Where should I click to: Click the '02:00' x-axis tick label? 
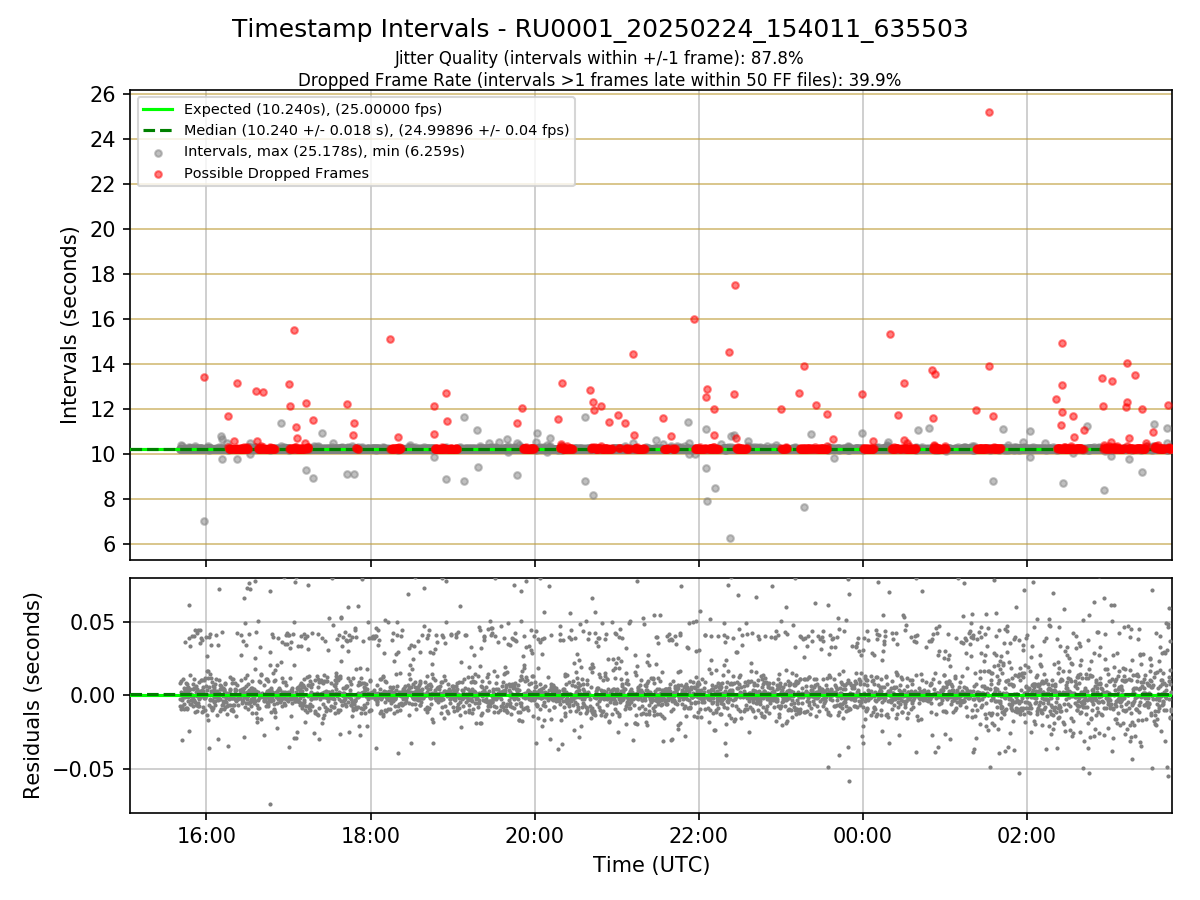point(1026,834)
